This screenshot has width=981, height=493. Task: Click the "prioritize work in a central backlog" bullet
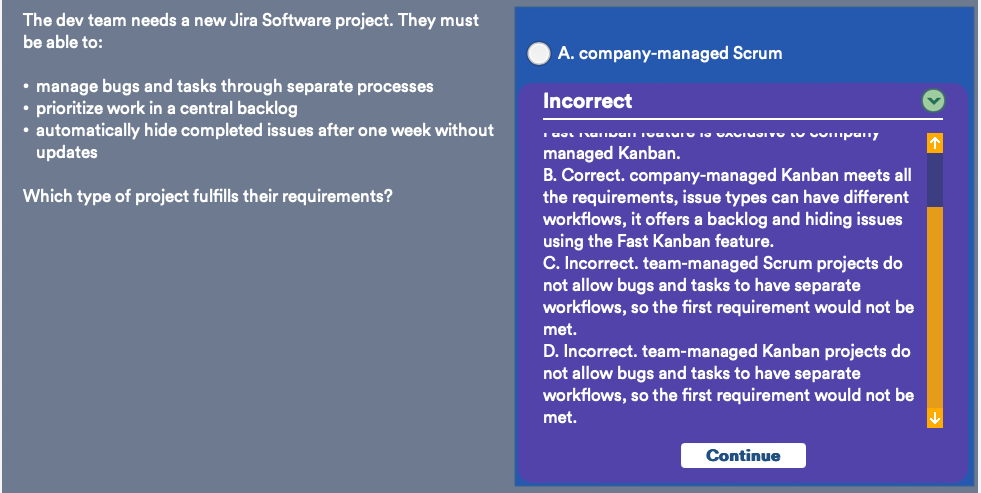166,108
